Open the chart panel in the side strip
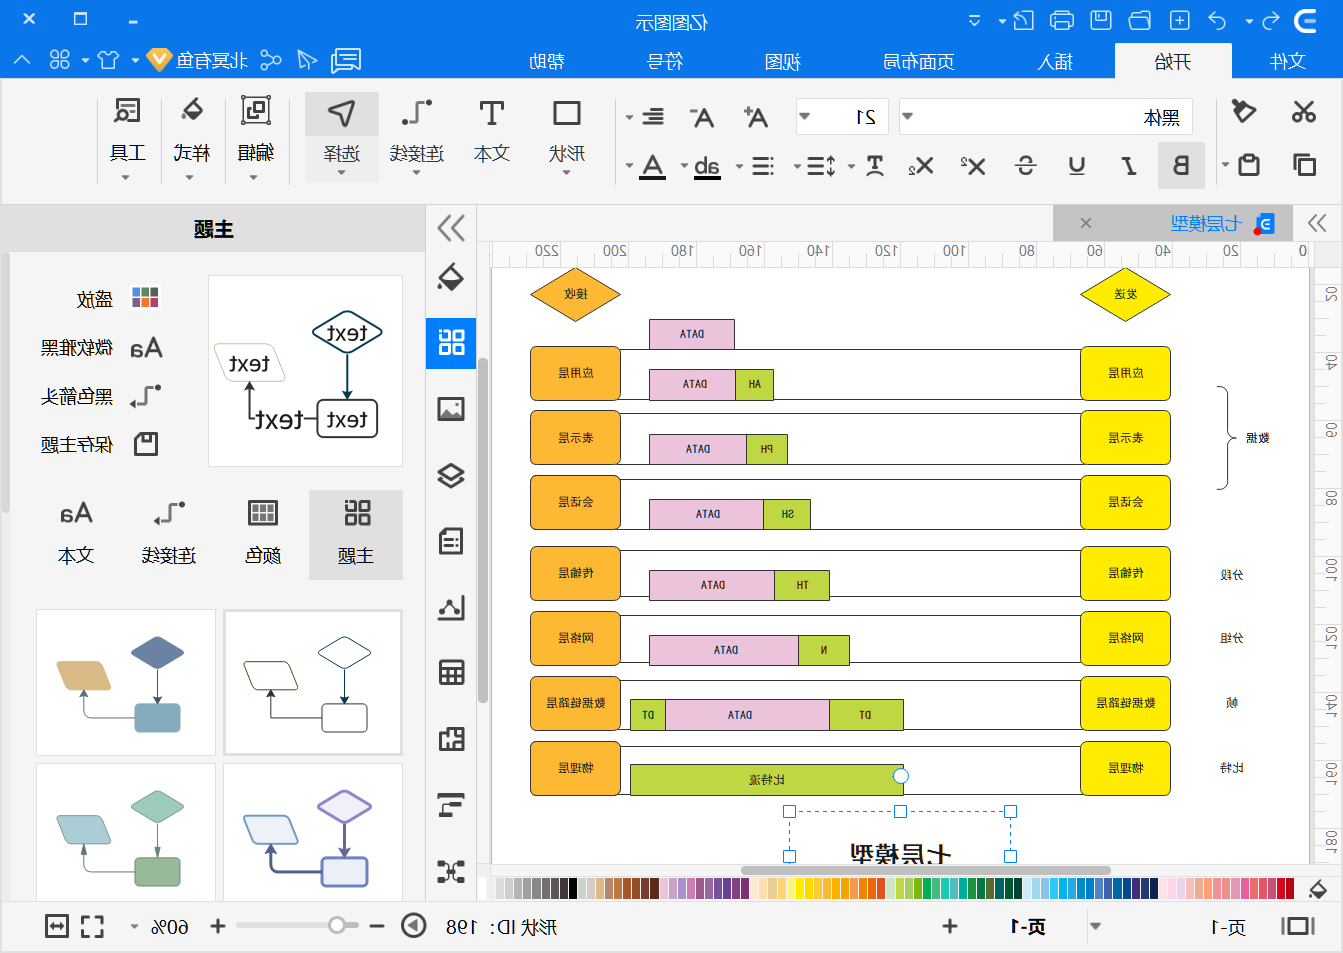This screenshot has height=953, width=1343. click(x=451, y=607)
